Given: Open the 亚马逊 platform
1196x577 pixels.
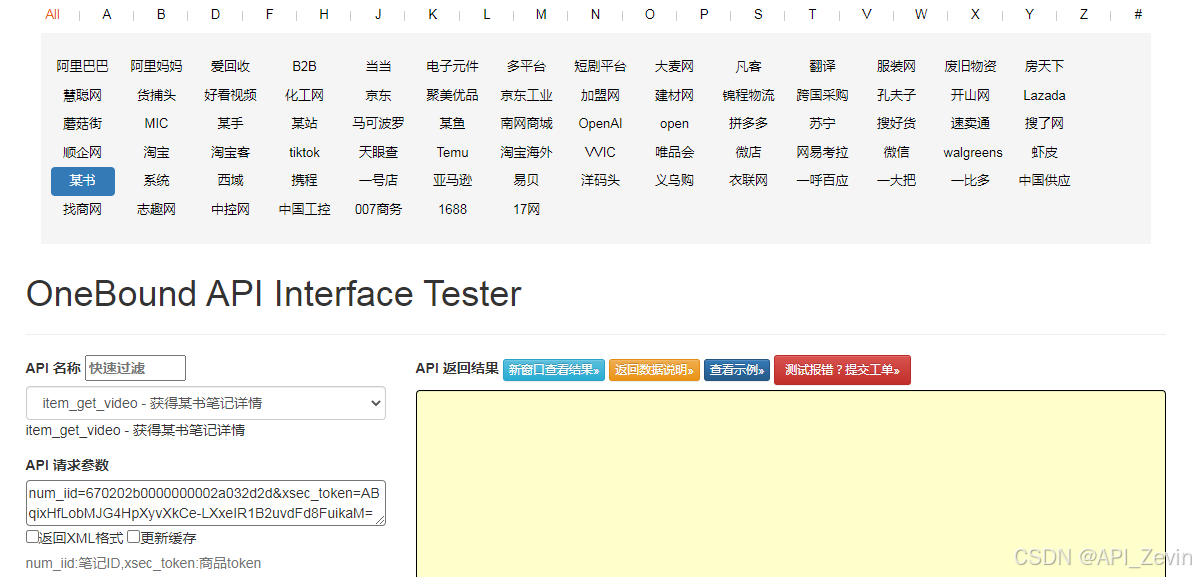Looking at the screenshot, I should [x=452, y=181].
